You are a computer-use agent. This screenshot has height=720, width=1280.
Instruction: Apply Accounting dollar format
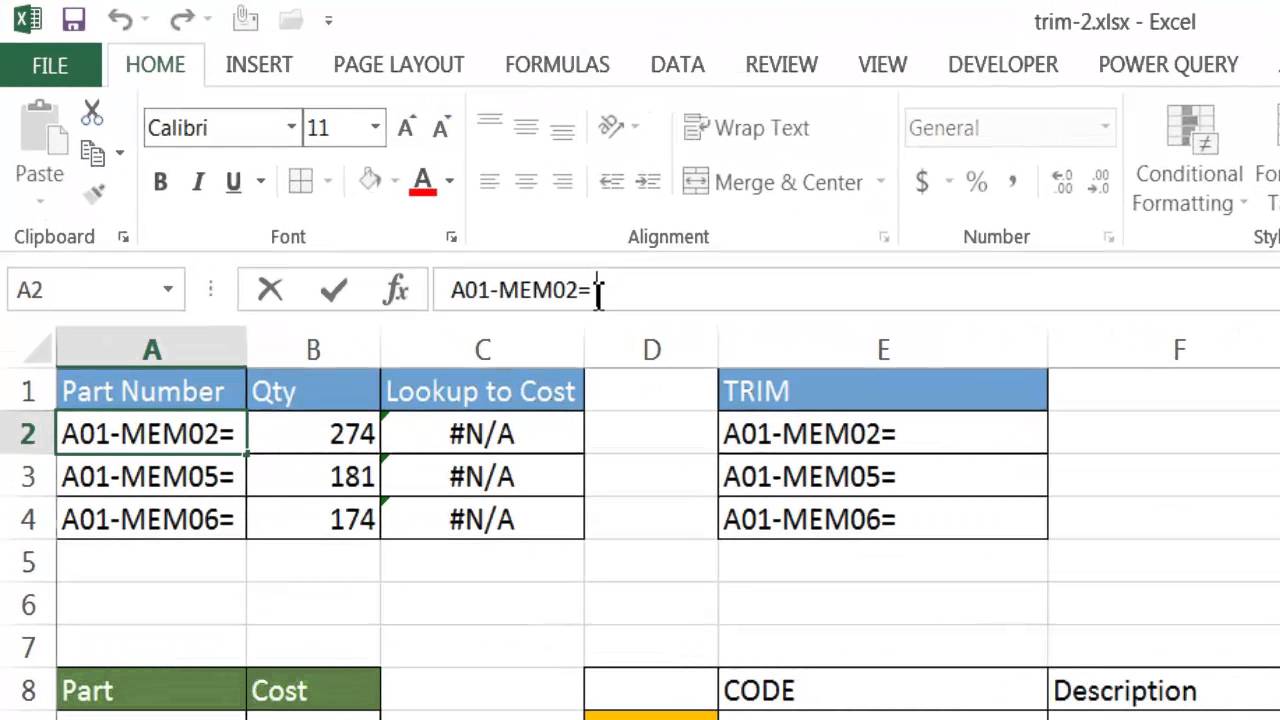922,182
